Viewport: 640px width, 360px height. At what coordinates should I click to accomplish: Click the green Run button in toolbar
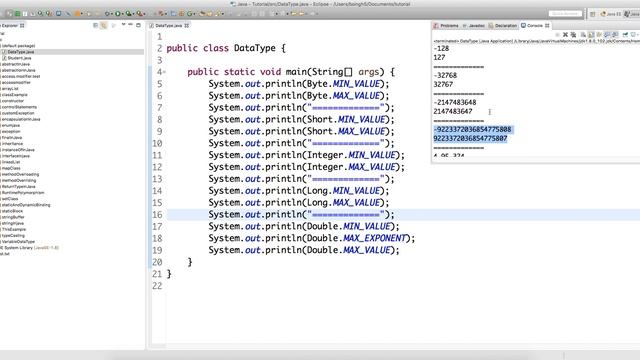pyautogui.click(x=118, y=13)
